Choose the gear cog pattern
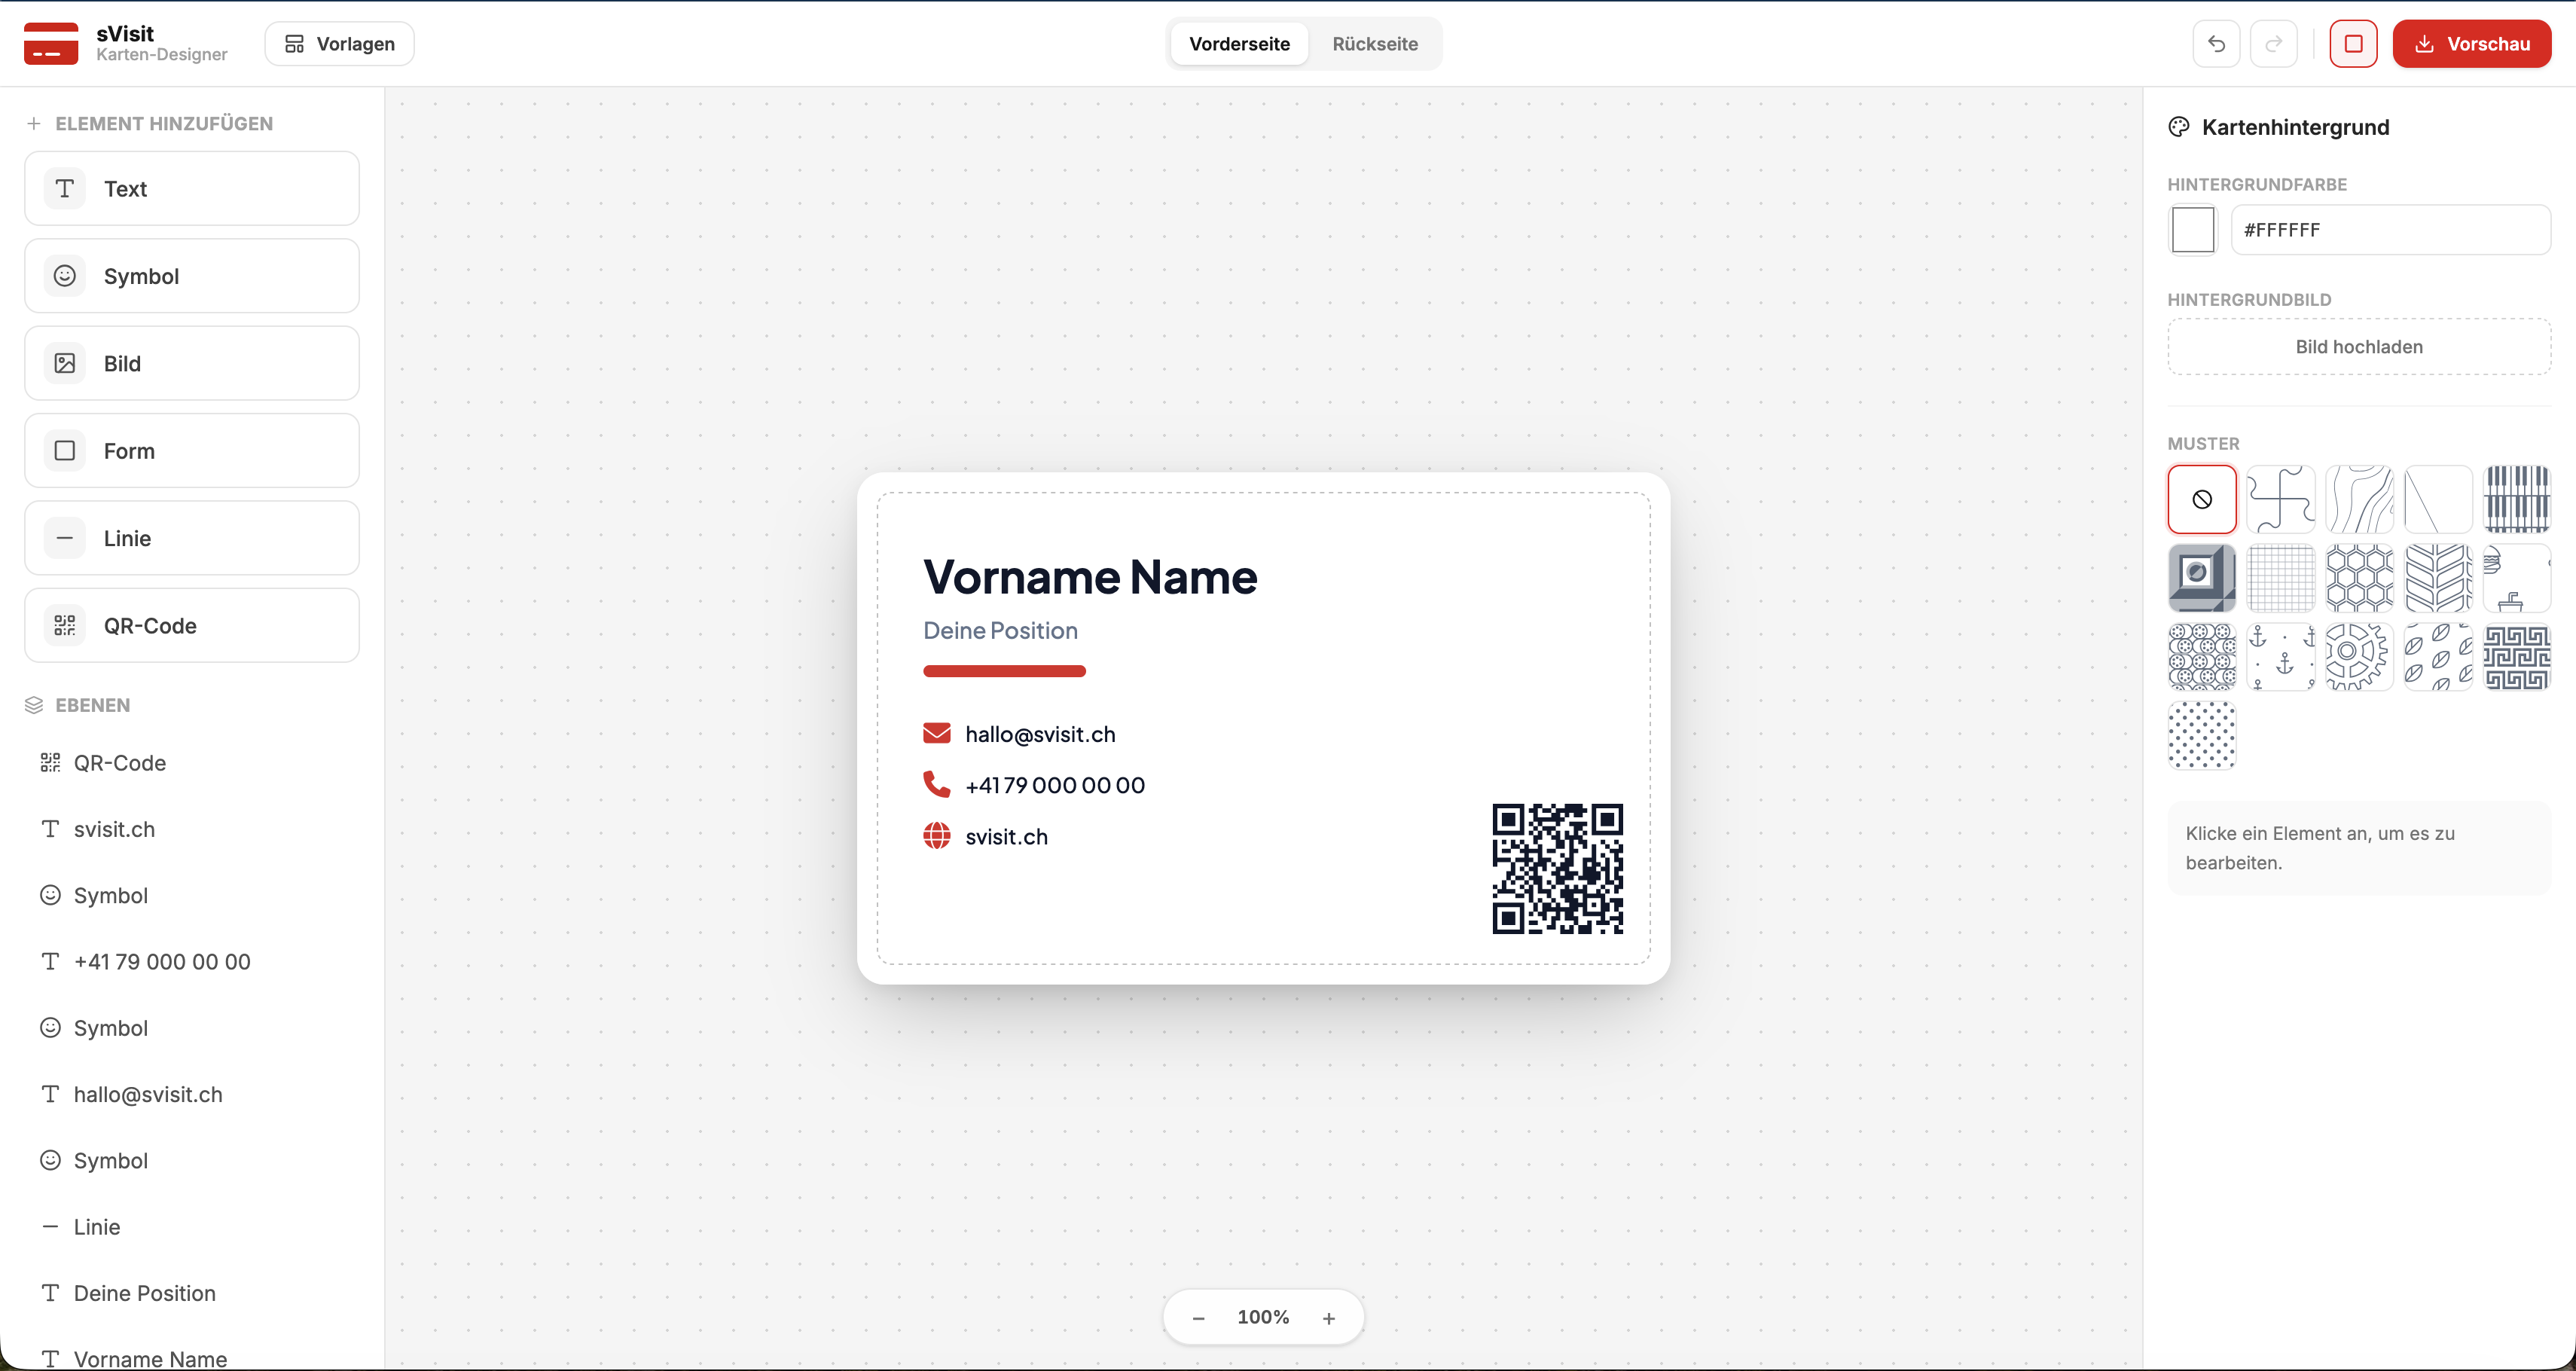Viewport: 2576px width, 1371px height. pos(2360,657)
